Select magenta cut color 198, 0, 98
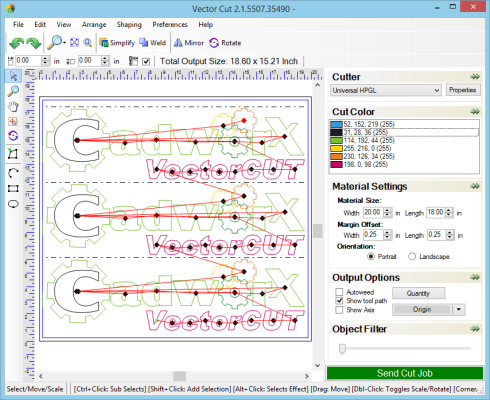Viewport: 490px width, 400px height. point(404,164)
